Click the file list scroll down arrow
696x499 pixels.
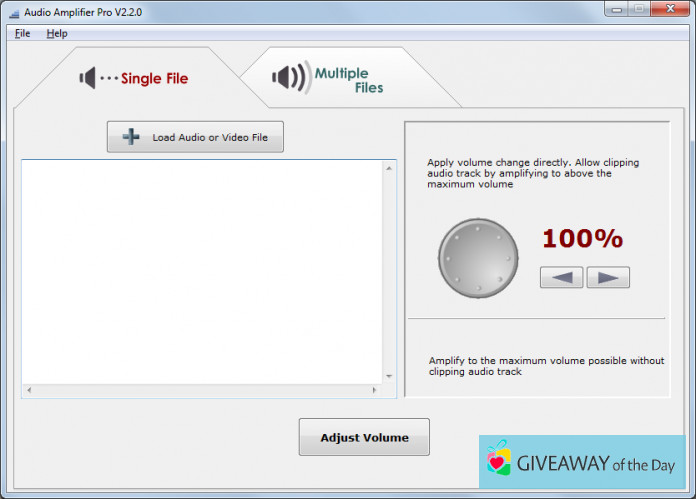[390, 376]
